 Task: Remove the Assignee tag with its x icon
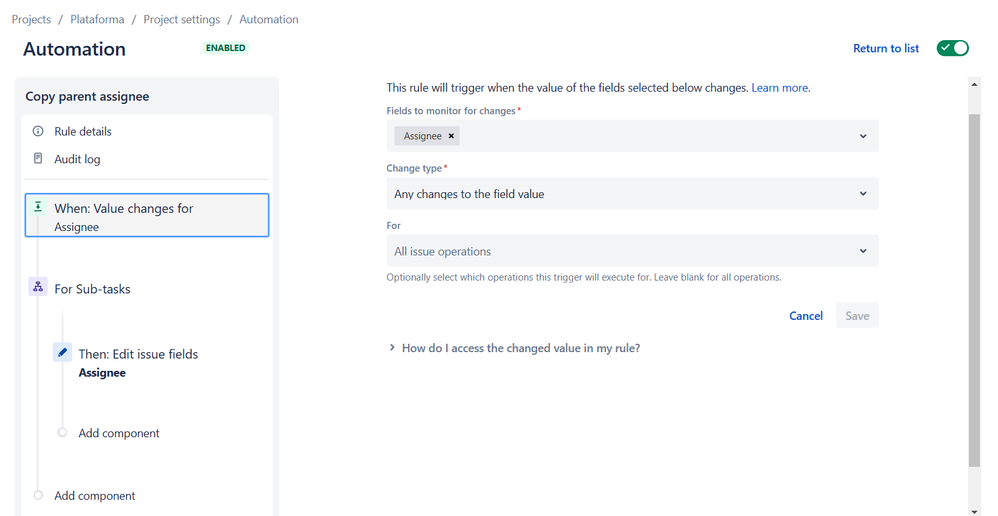coord(451,136)
